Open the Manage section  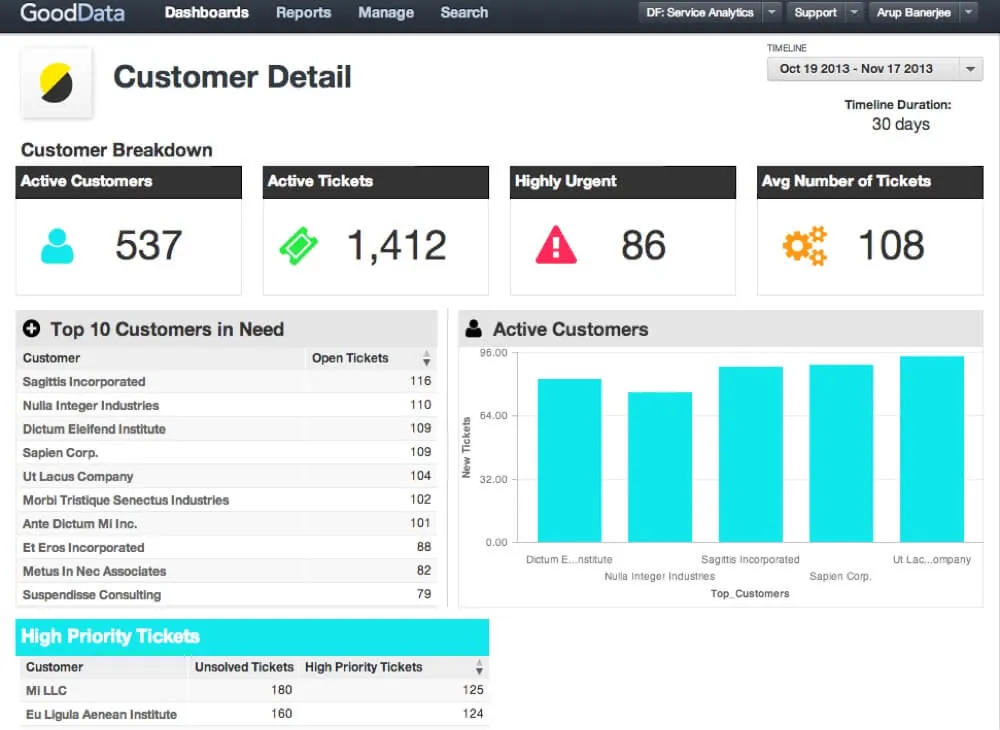[x=386, y=13]
